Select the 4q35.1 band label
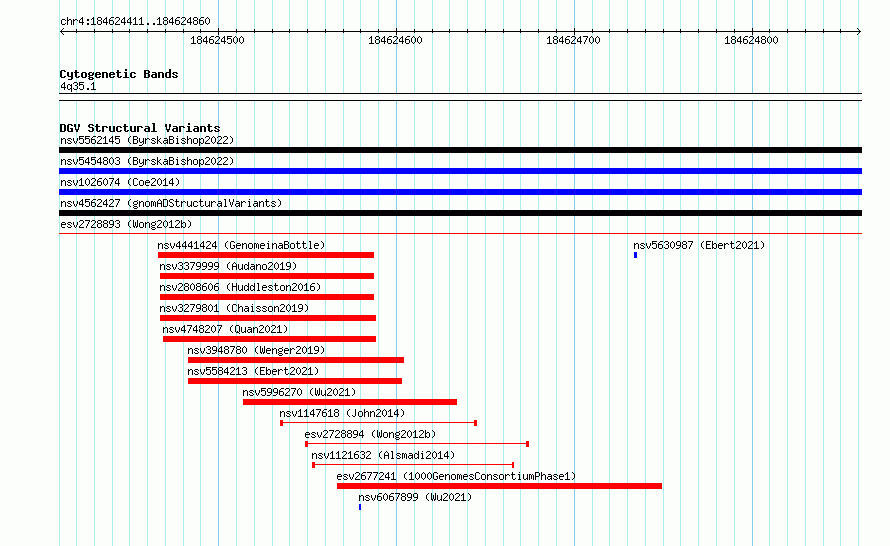Image resolution: width=890 pixels, height=546 pixels. tap(78, 86)
